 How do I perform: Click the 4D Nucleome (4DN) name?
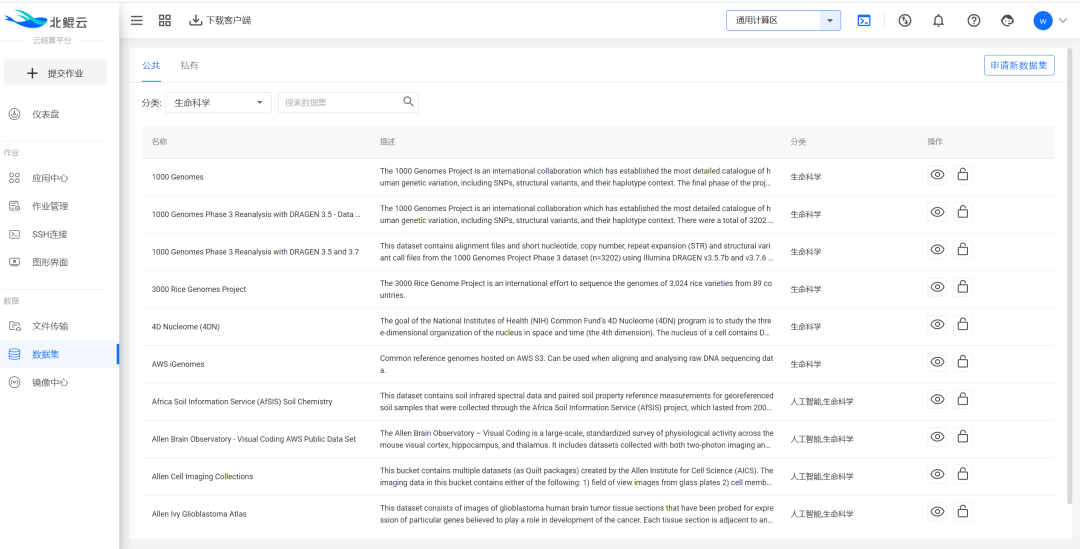coord(186,327)
